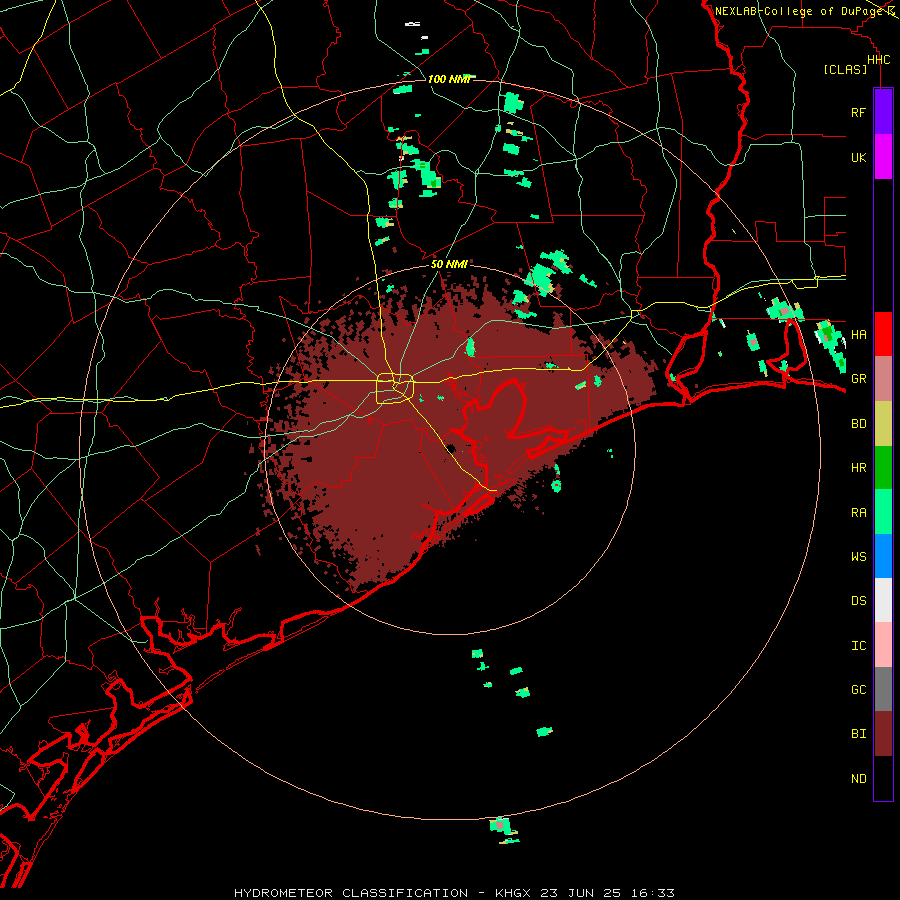Click the yellow Houston loop highway box
Image resolution: width=900 pixels, height=900 pixels.
click(x=395, y=388)
